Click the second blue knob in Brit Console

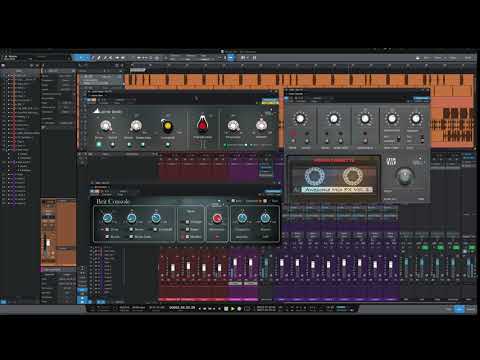pos(132,218)
